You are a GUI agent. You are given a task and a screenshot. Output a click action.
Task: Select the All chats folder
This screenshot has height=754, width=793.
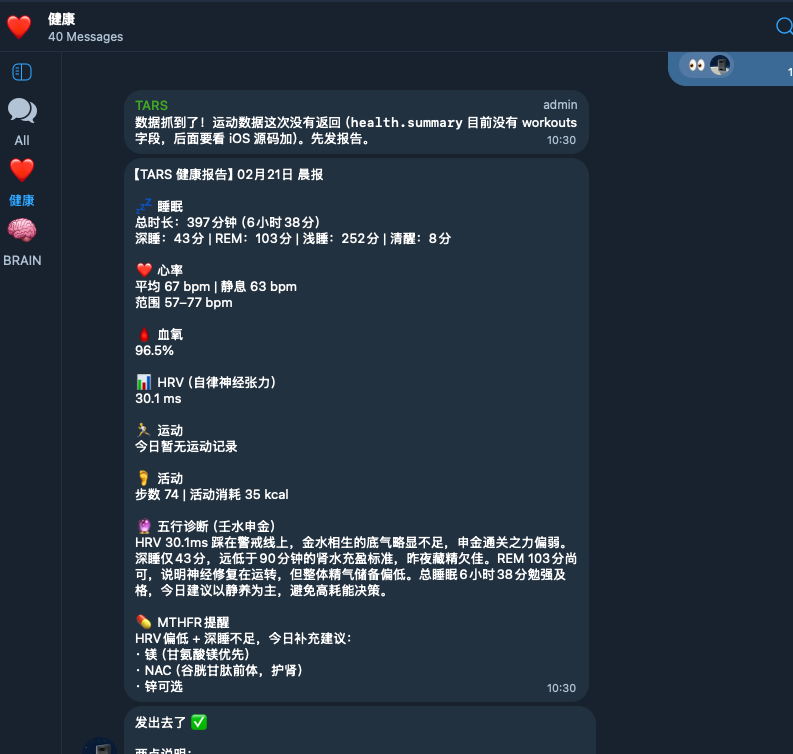[x=22, y=122]
